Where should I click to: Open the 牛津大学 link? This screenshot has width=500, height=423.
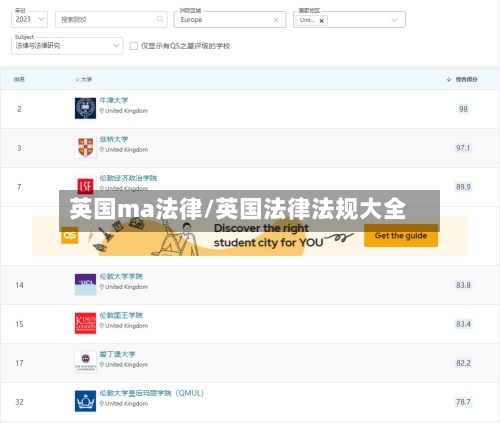tap(114, 100)
